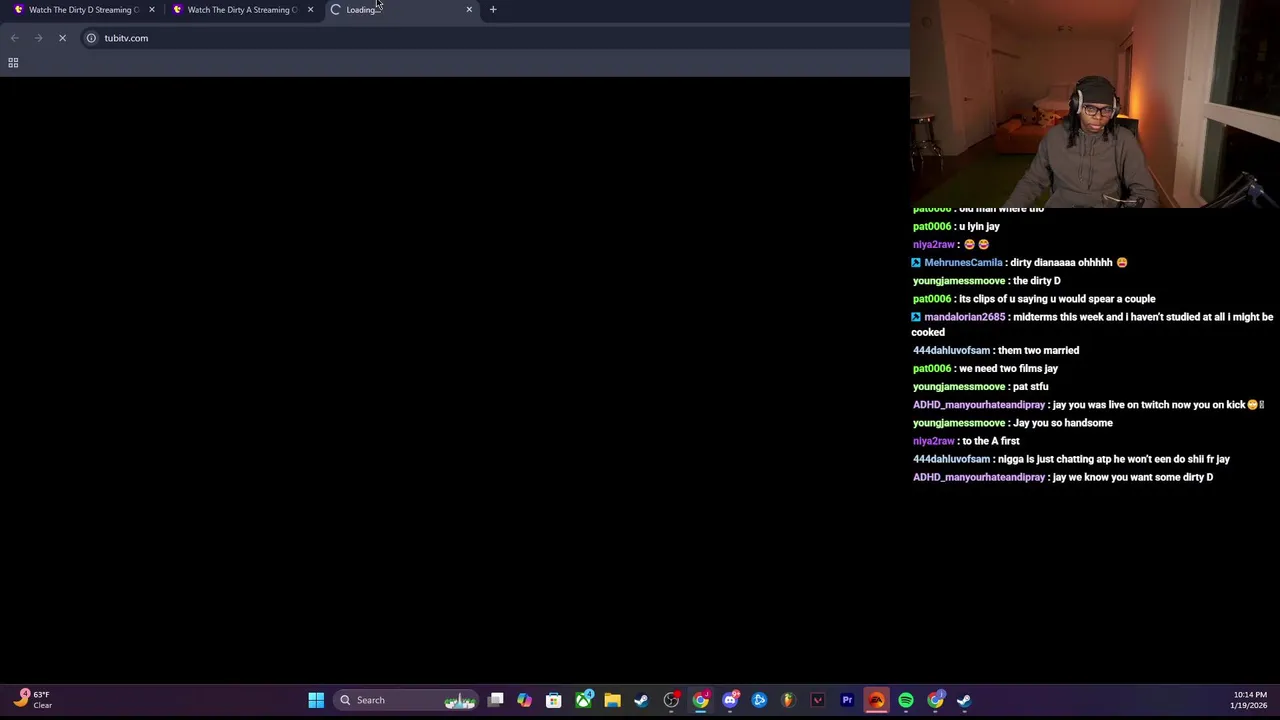Open the first Steam taskbar icon

point(641,700)
